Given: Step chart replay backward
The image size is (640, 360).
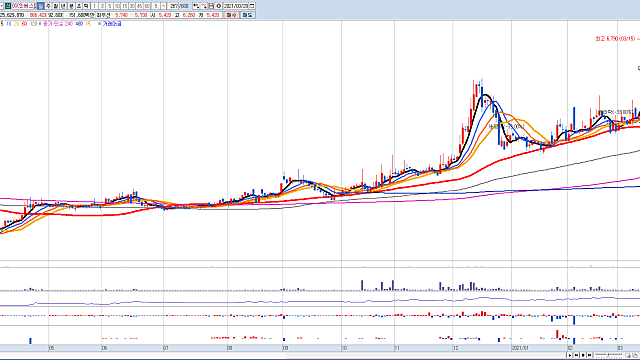Looking at the screenshot, I should click(x=576, y=356).
